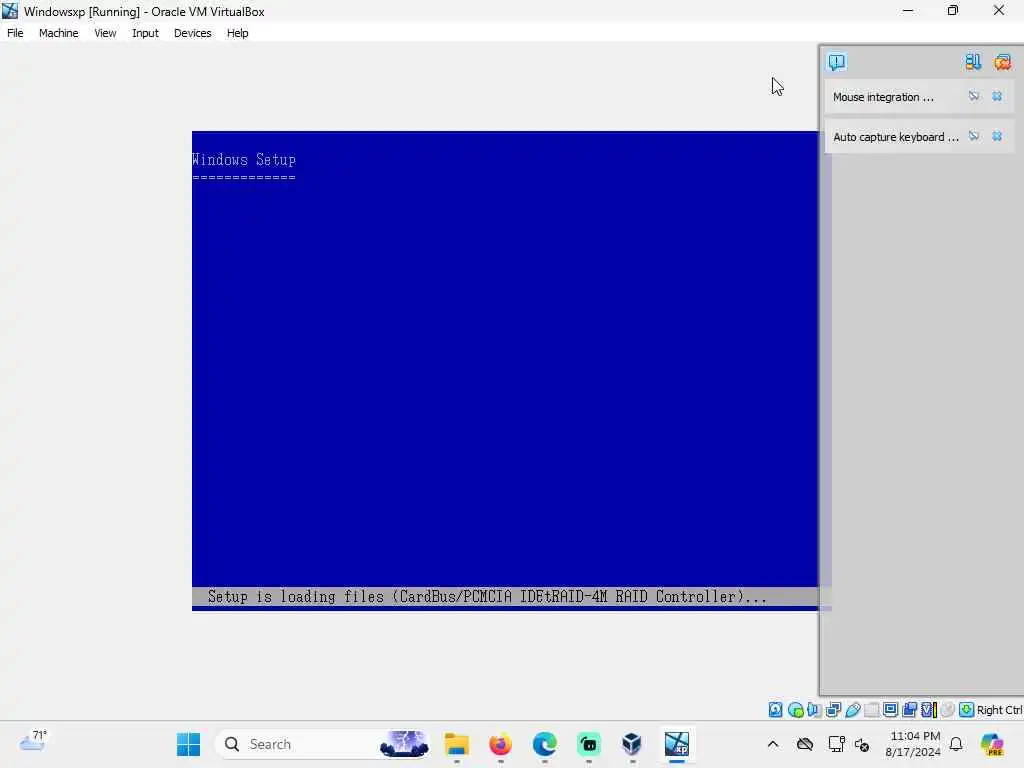Click the USB devices indicator

[x=852, y=710]
